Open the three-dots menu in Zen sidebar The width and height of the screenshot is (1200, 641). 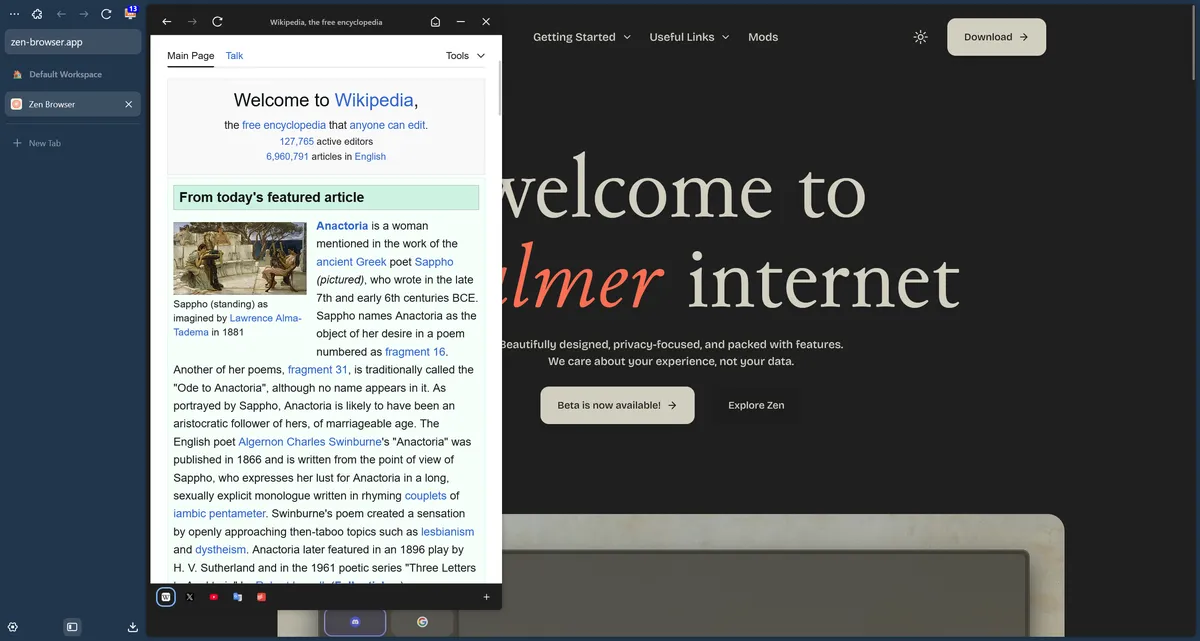coord(14,14)
